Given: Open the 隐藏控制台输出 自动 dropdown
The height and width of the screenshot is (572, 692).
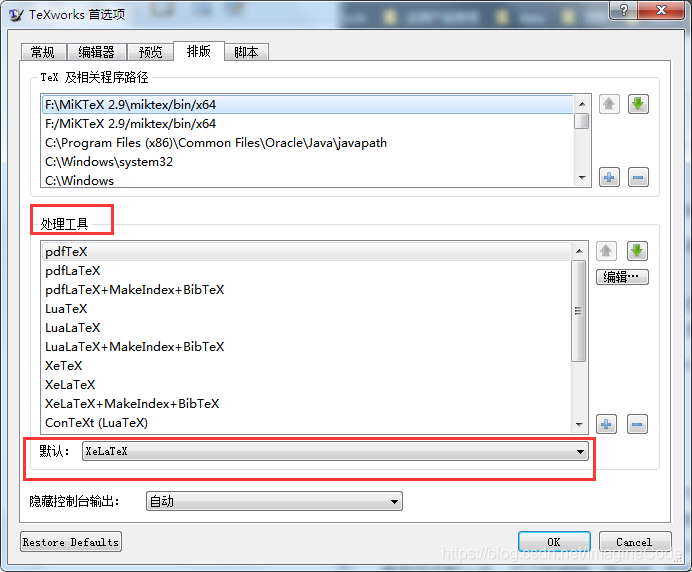Looking at the screenshot, I should click(x=274, y=501).
